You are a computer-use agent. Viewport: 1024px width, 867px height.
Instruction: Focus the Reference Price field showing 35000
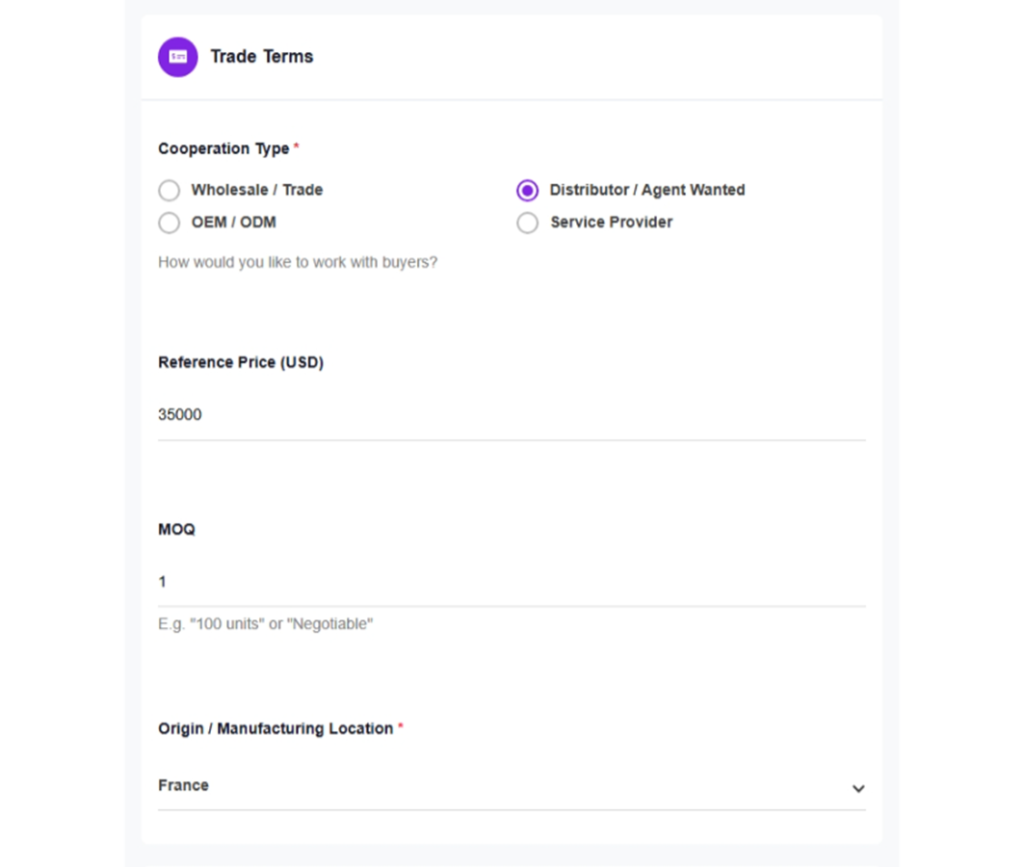[511, 415]
